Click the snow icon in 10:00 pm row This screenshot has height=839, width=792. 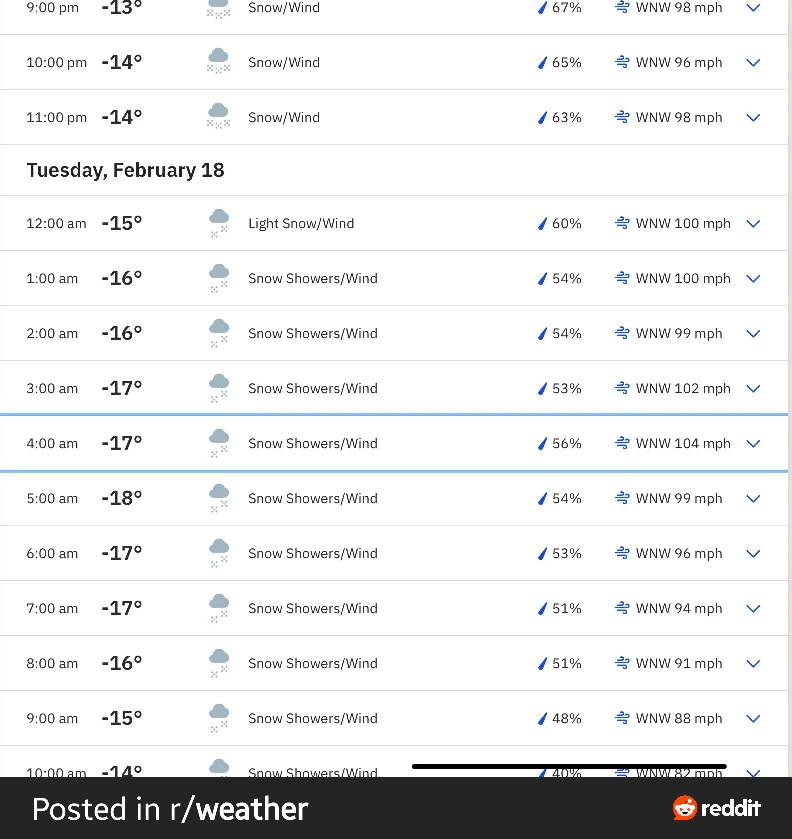218,61
